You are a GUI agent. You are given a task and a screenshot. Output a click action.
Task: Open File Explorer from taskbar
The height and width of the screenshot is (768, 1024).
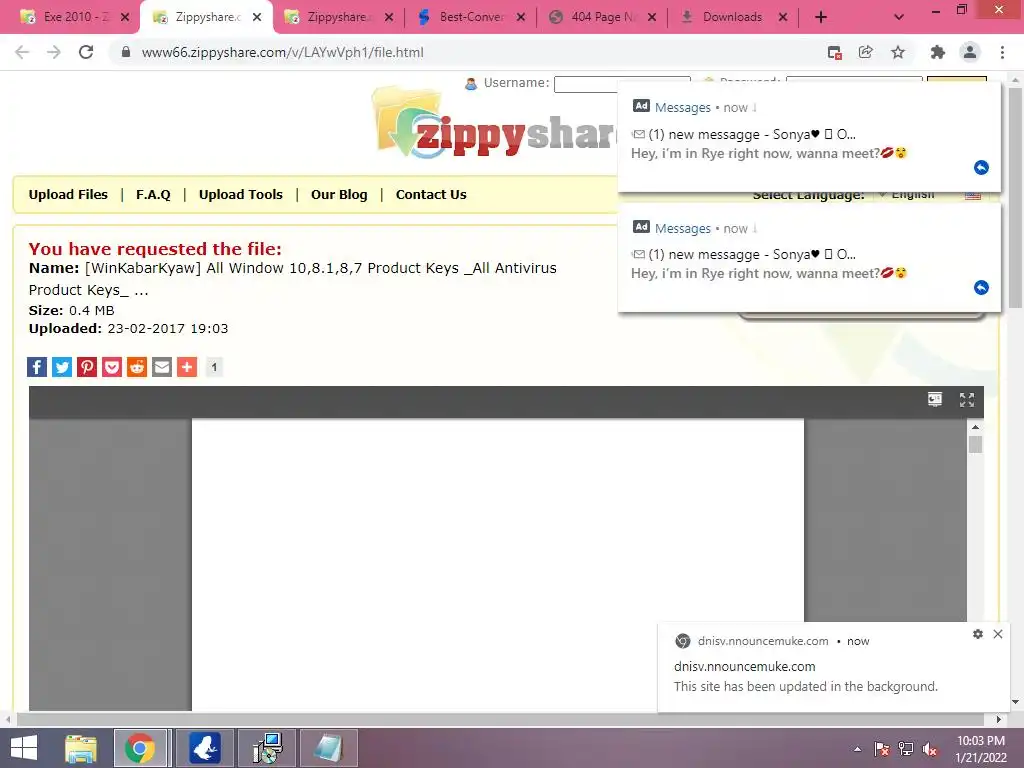[x=81, y=748]
